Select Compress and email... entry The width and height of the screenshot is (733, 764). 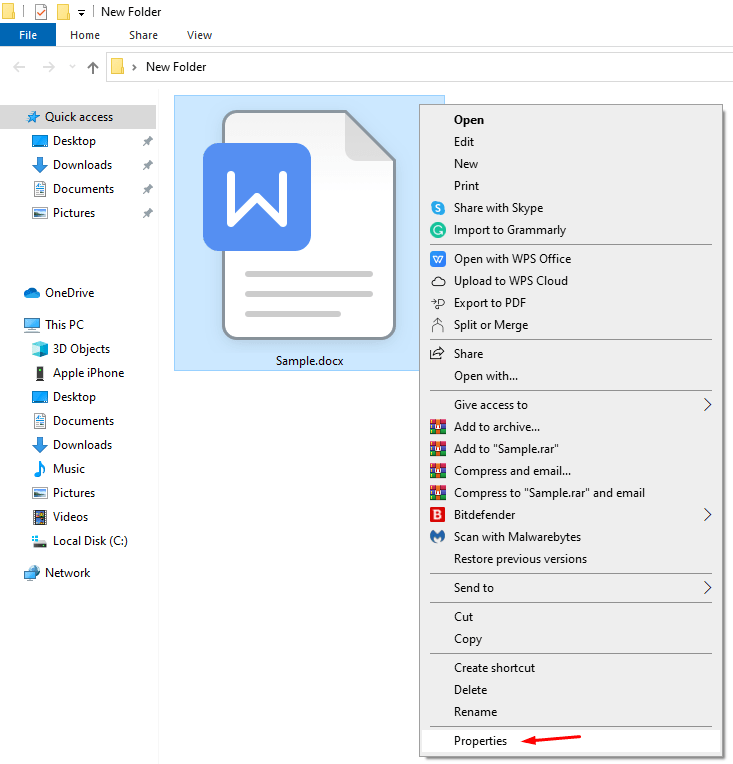(571, 471)
